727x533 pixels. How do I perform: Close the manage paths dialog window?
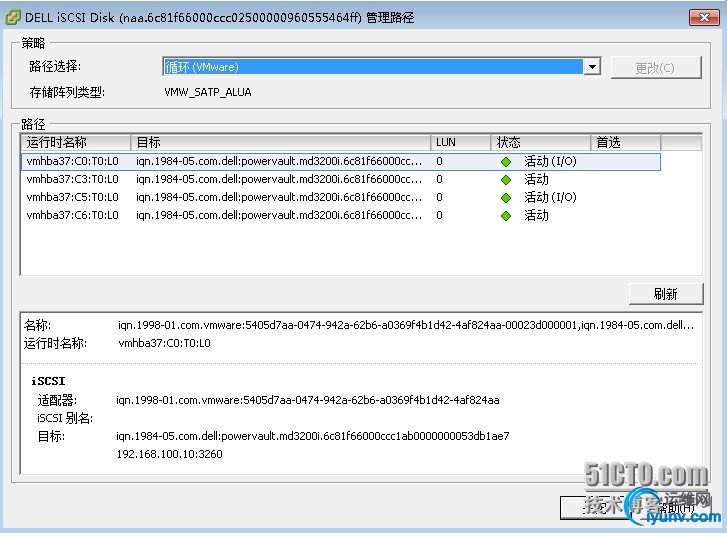704,17
